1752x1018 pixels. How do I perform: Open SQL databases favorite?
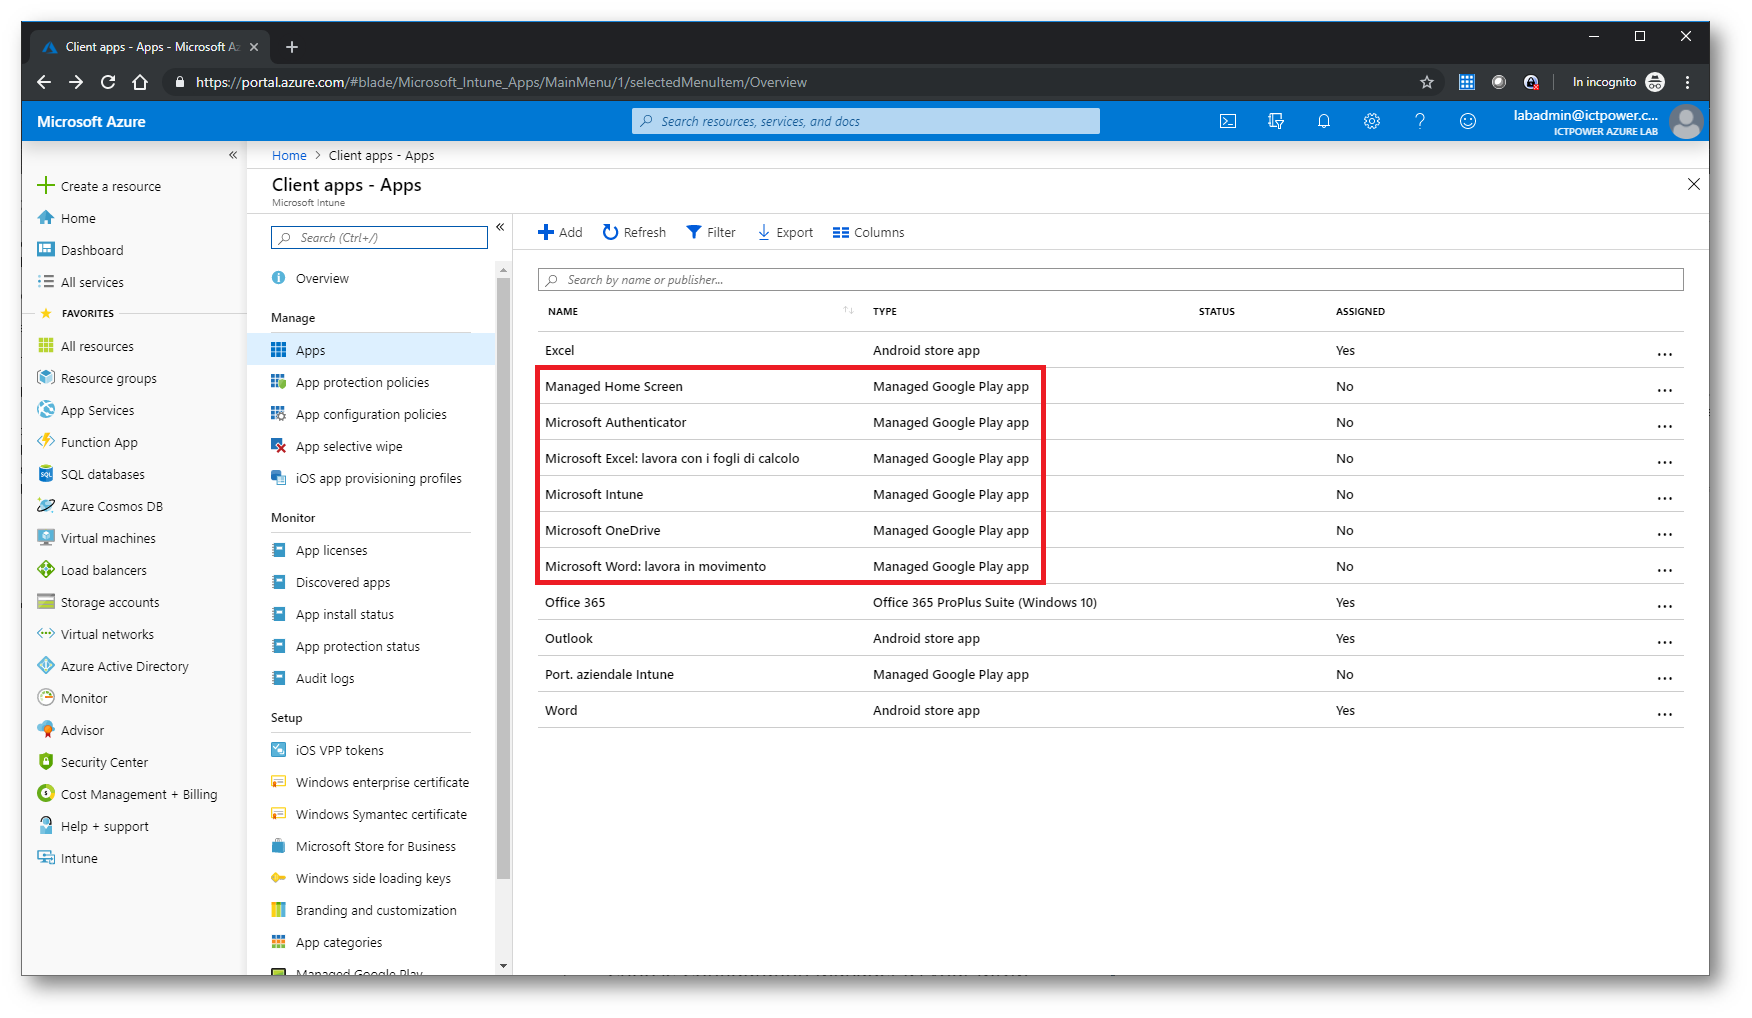[91, 474]
